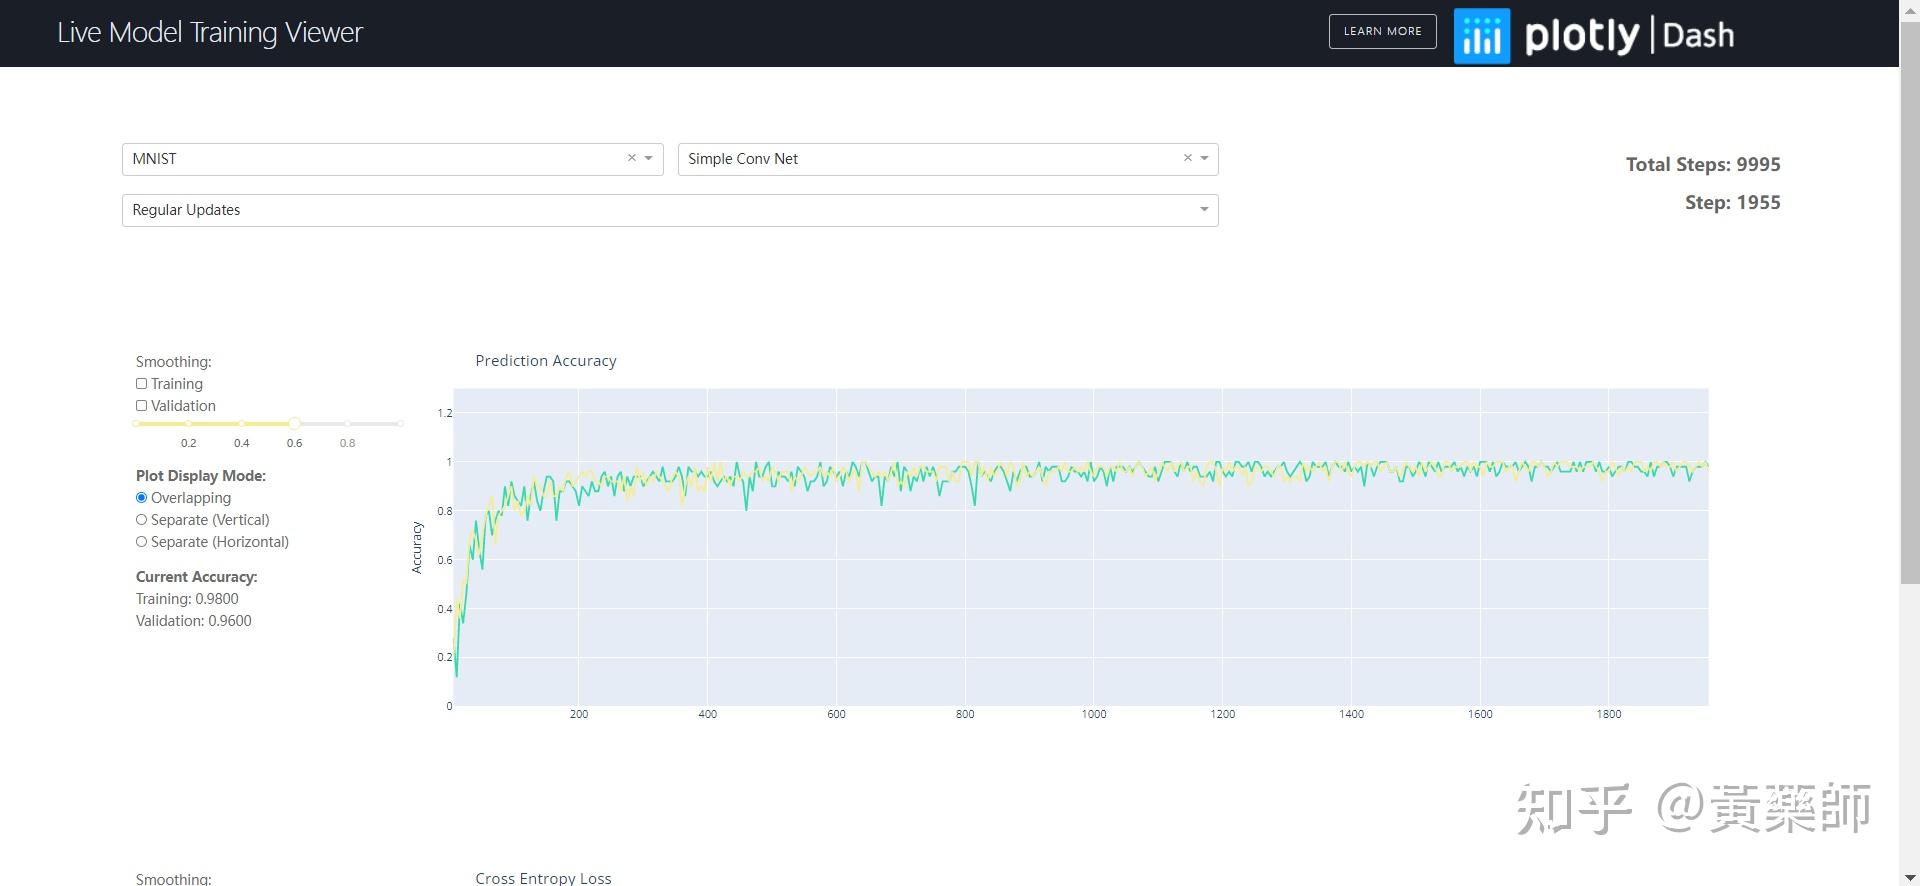Click inside the Prediction Accuracy chart area
The width and height of the screenshot is (1920, 886).
click(x=1080, y=547)
